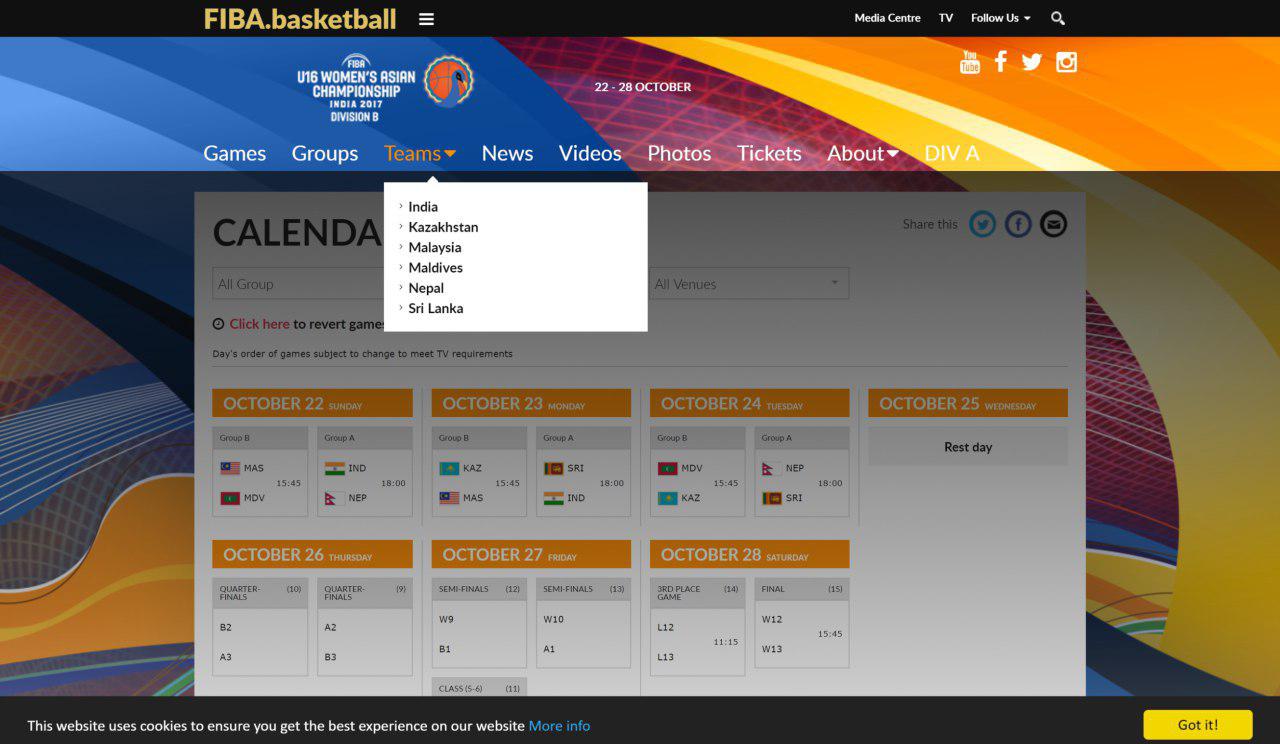
Task: Click the Malaysia flag in October 22 game
Action: pyautogui.click(x=229, y=468)
